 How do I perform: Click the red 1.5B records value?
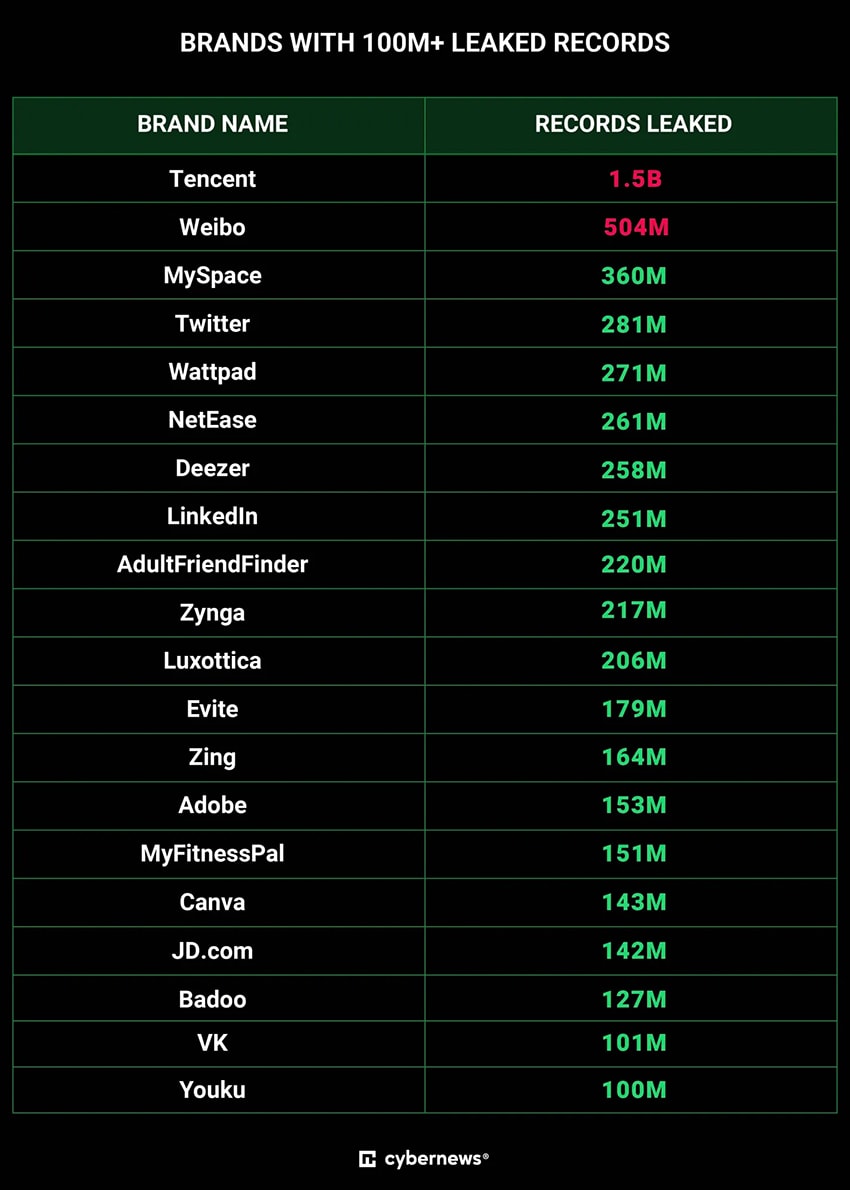coord(633,179)
